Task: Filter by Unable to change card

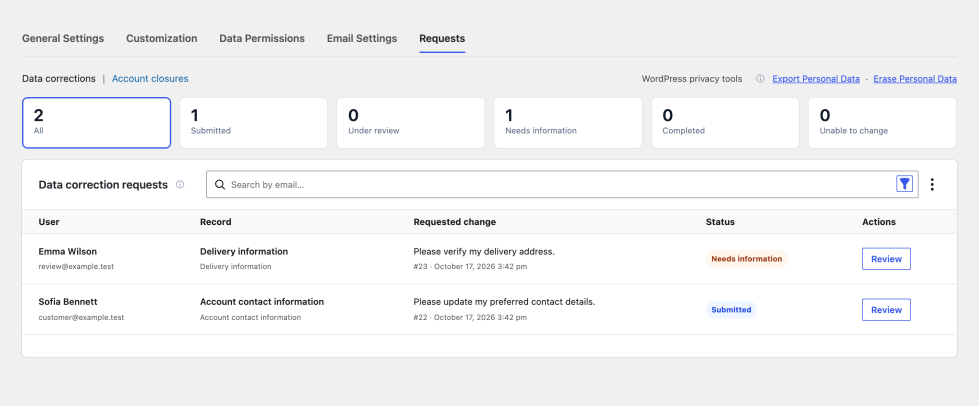Action: [882, 123]
